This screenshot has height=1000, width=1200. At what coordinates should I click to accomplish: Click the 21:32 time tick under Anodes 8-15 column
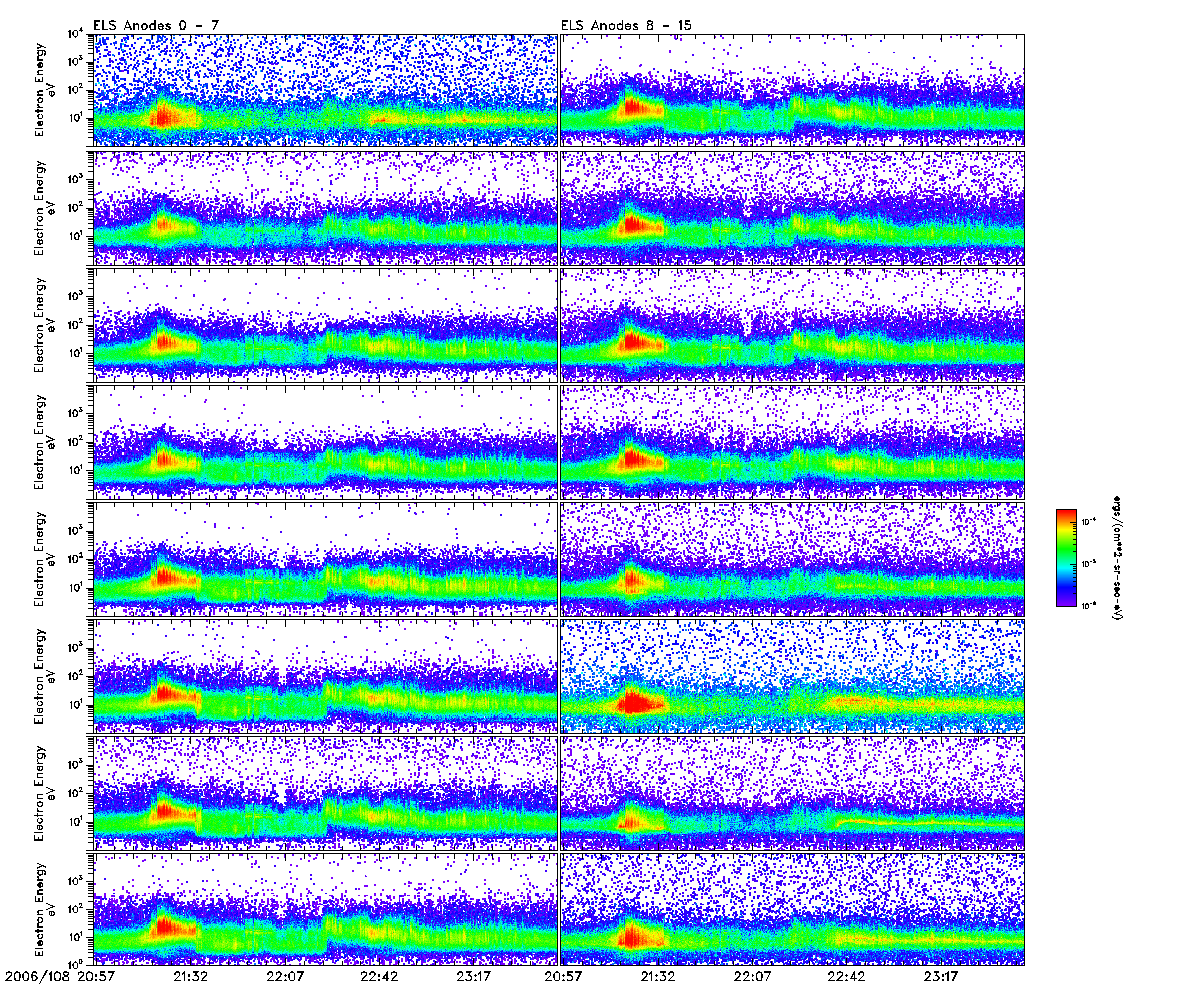(x=657, y=975)
